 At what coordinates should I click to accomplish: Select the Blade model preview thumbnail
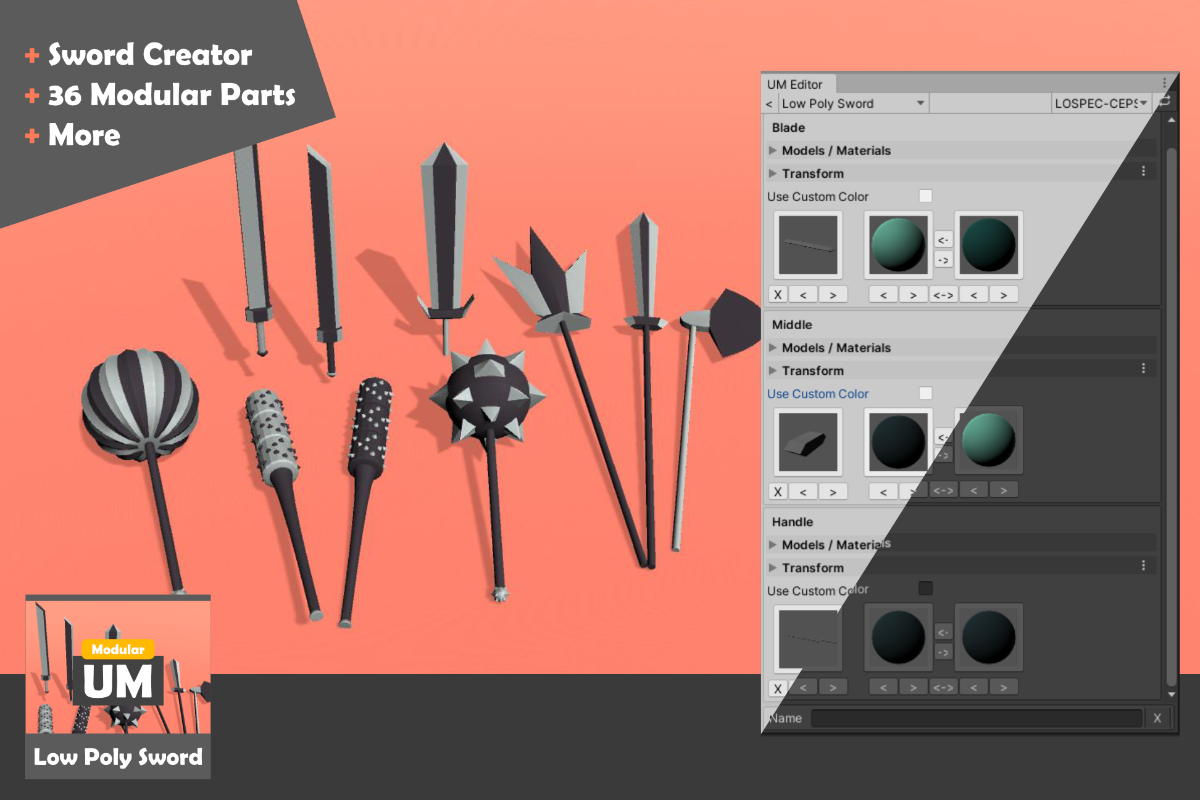808,244
